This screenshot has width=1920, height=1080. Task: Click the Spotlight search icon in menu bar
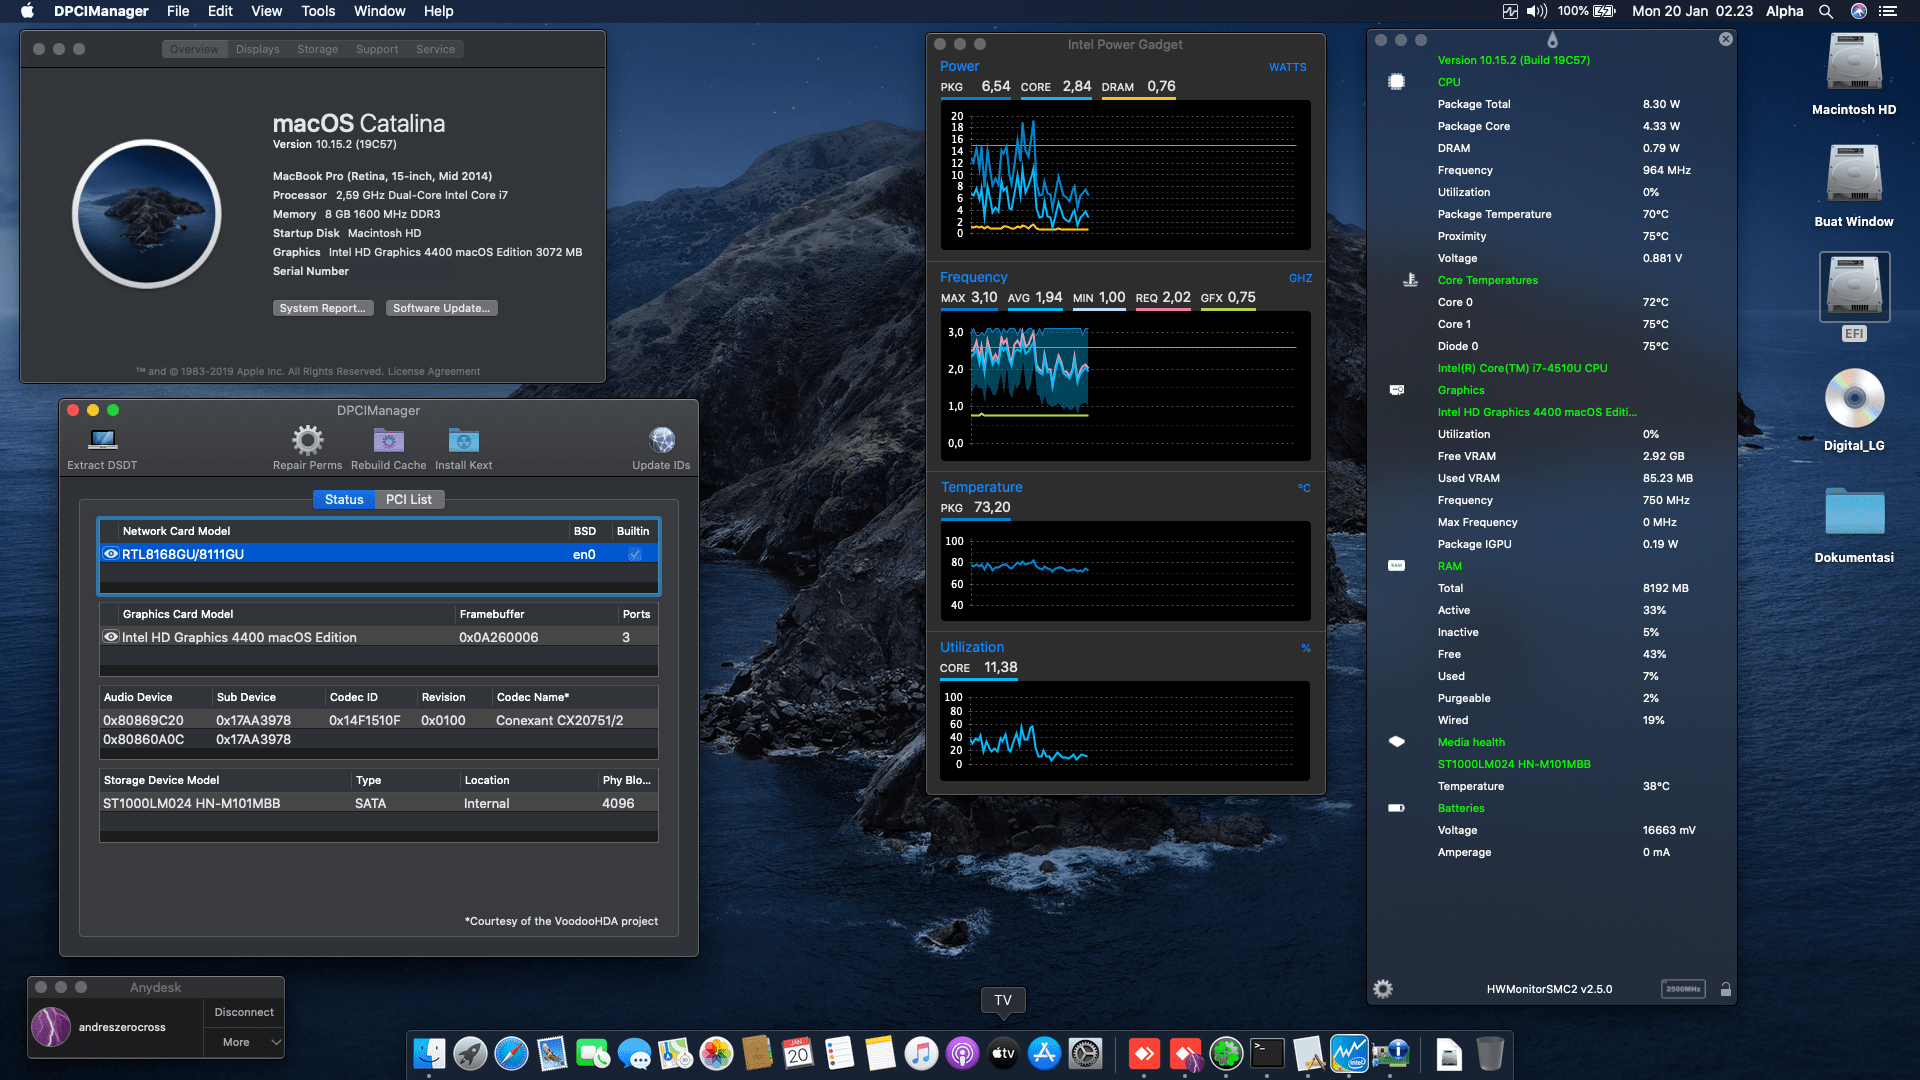coord(1825,11)
